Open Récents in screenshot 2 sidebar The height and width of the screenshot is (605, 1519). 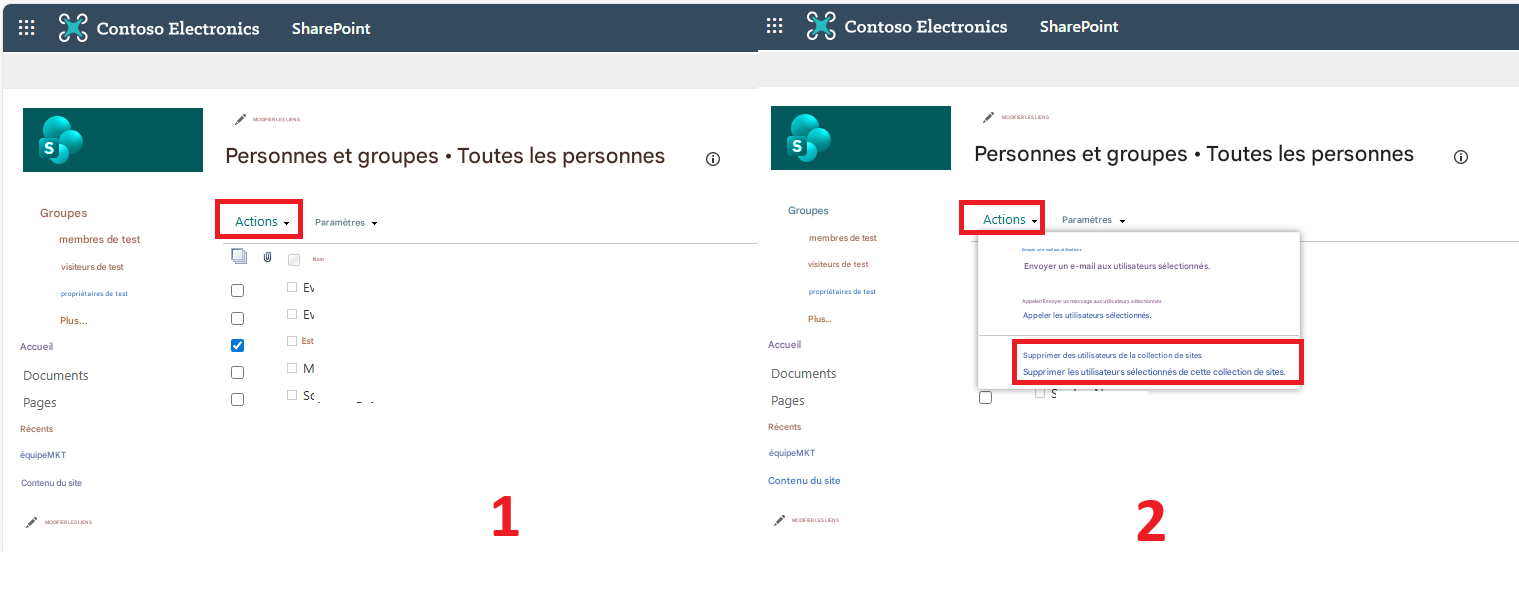tap(785, 426)
